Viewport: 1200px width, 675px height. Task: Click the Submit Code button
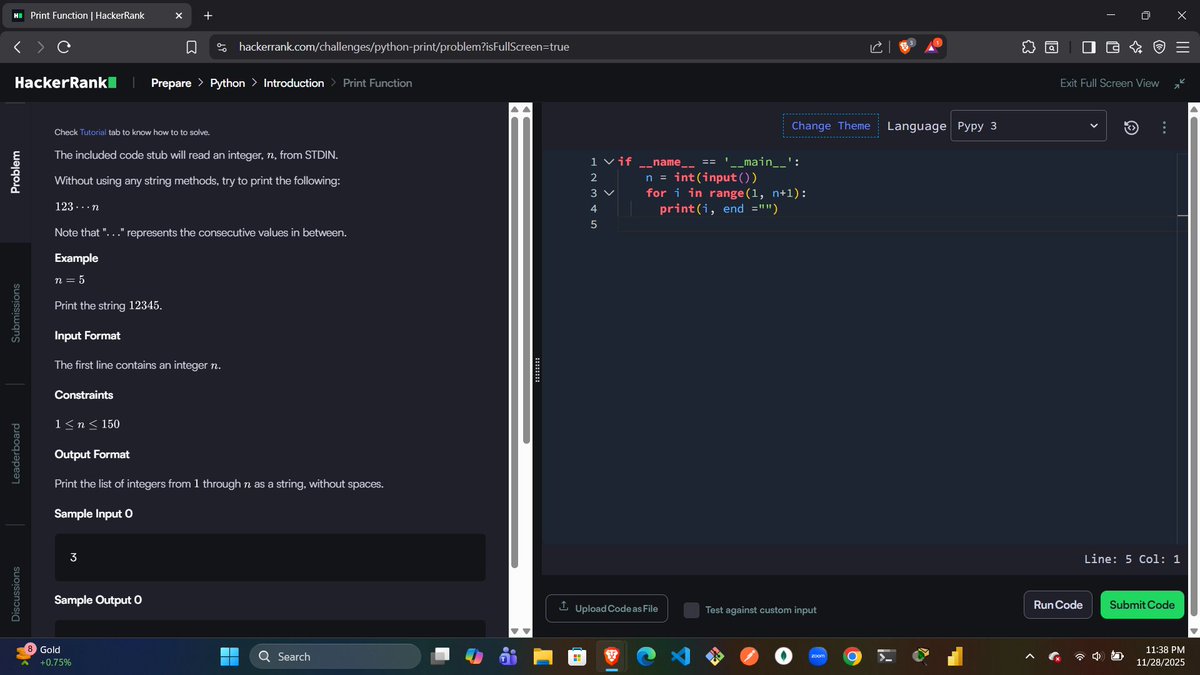(1141, 604)
